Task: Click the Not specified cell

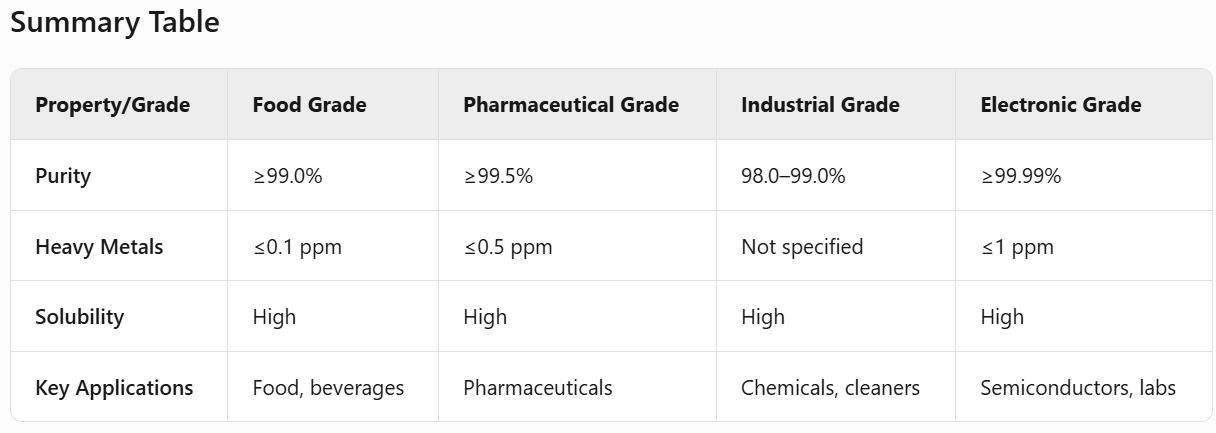Action: [802, 246]
